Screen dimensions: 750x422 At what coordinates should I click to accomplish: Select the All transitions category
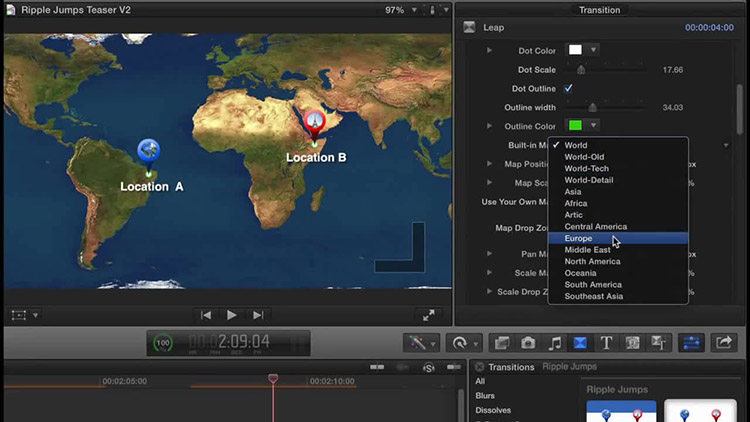[x=480, y=381]
